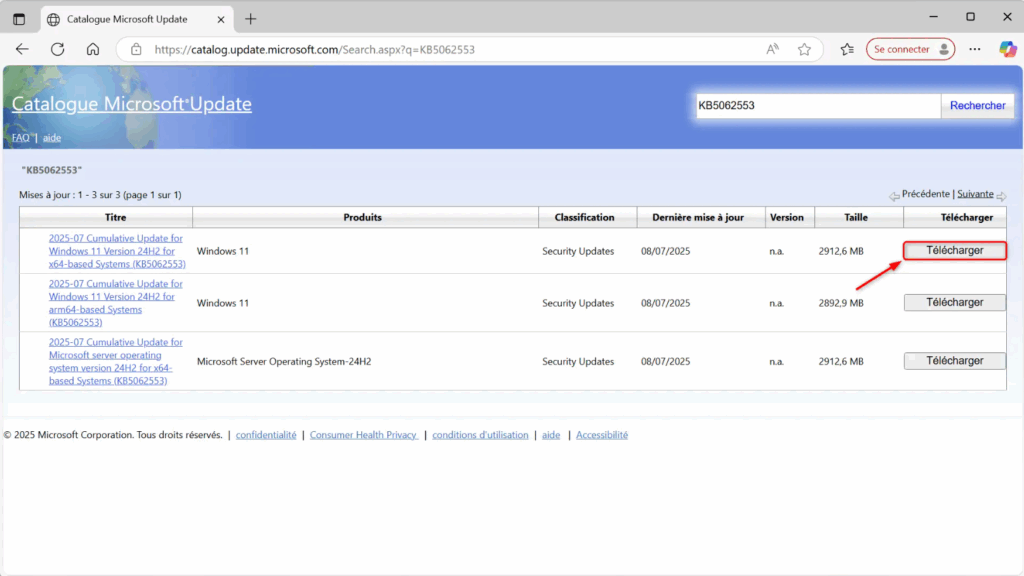Click the Se connecter sign-in button
The image size is (1024, 576).
tap(910, 49)
